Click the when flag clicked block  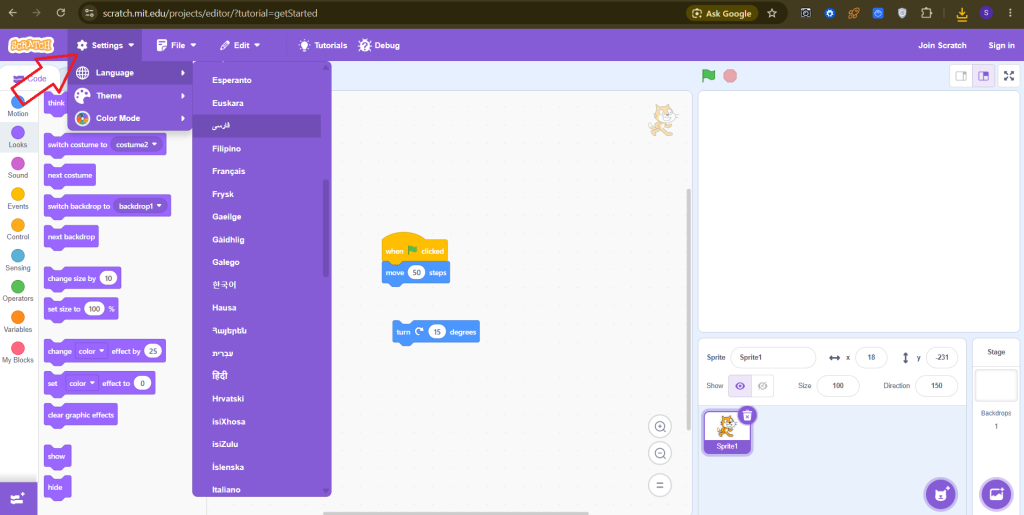pos(415,248)
